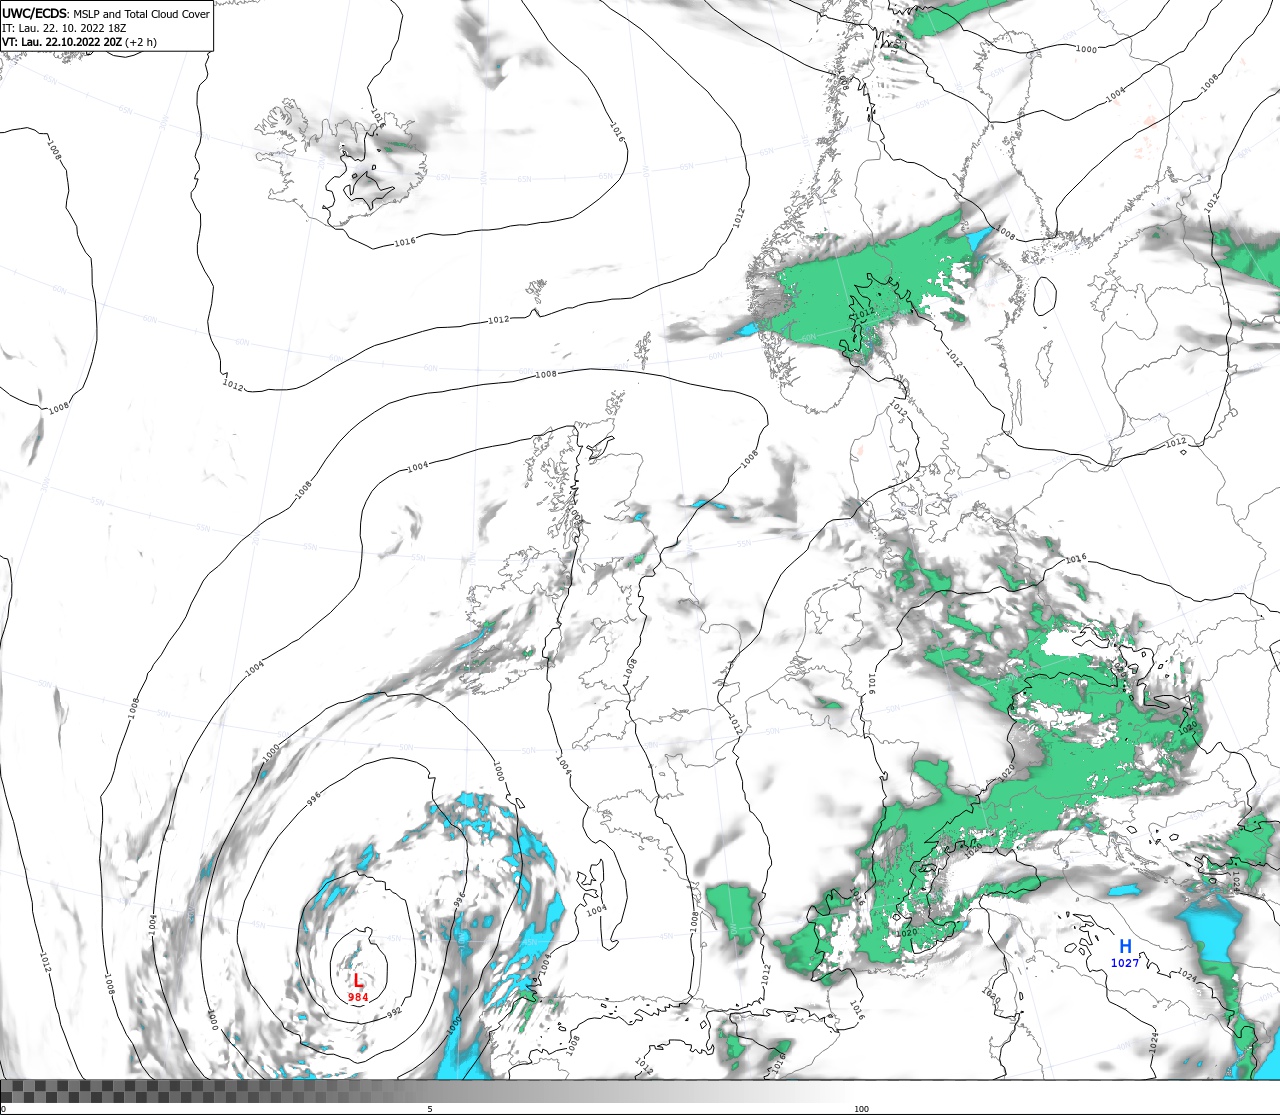Click the '984' low pressure value
This screenshot has width=1280, height=1115.
358,998
